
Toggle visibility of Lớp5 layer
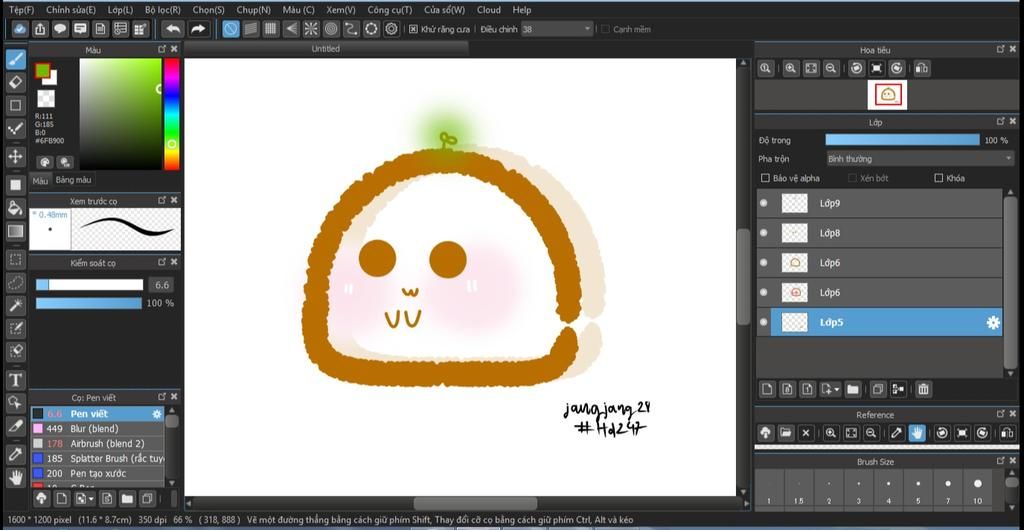(763, 322)
